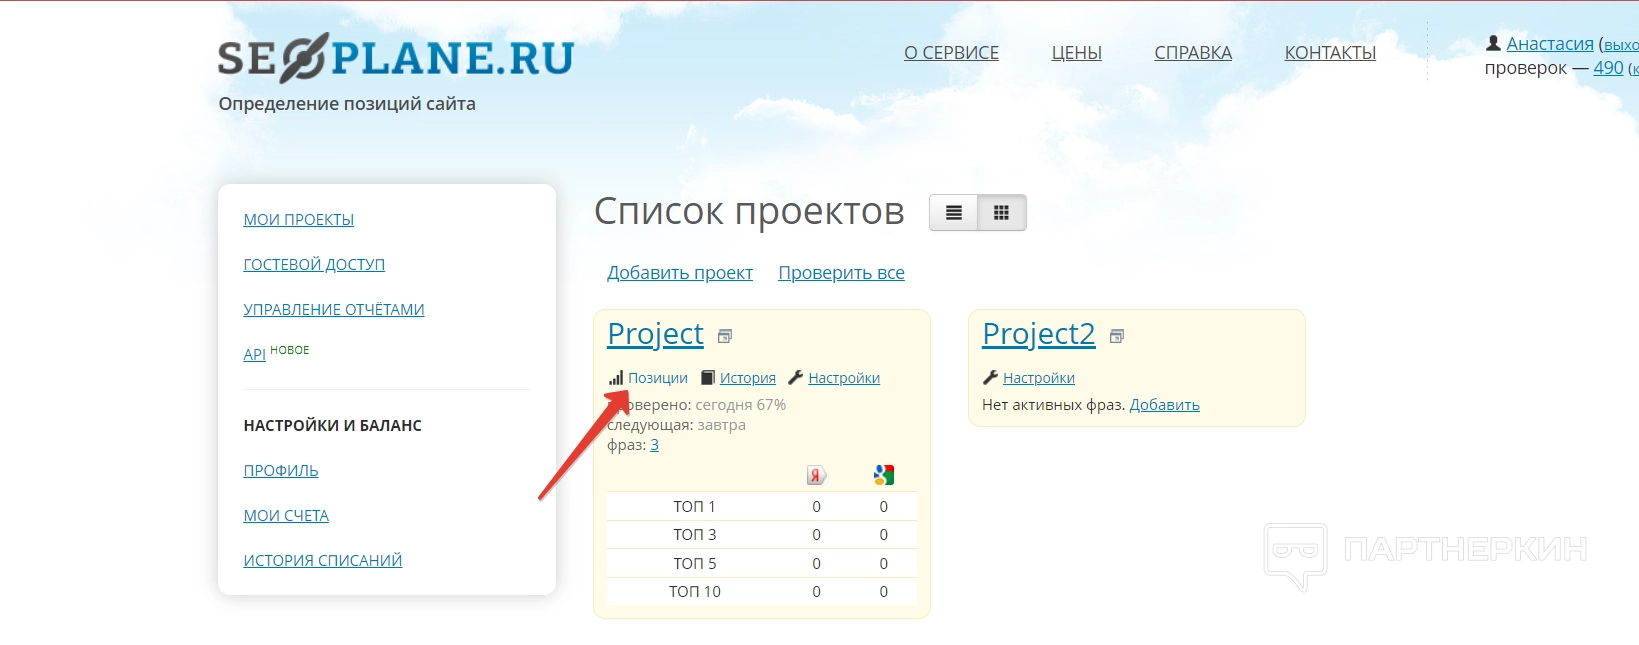Open МОИ СЧЕТА link

(x=286, y=516)
